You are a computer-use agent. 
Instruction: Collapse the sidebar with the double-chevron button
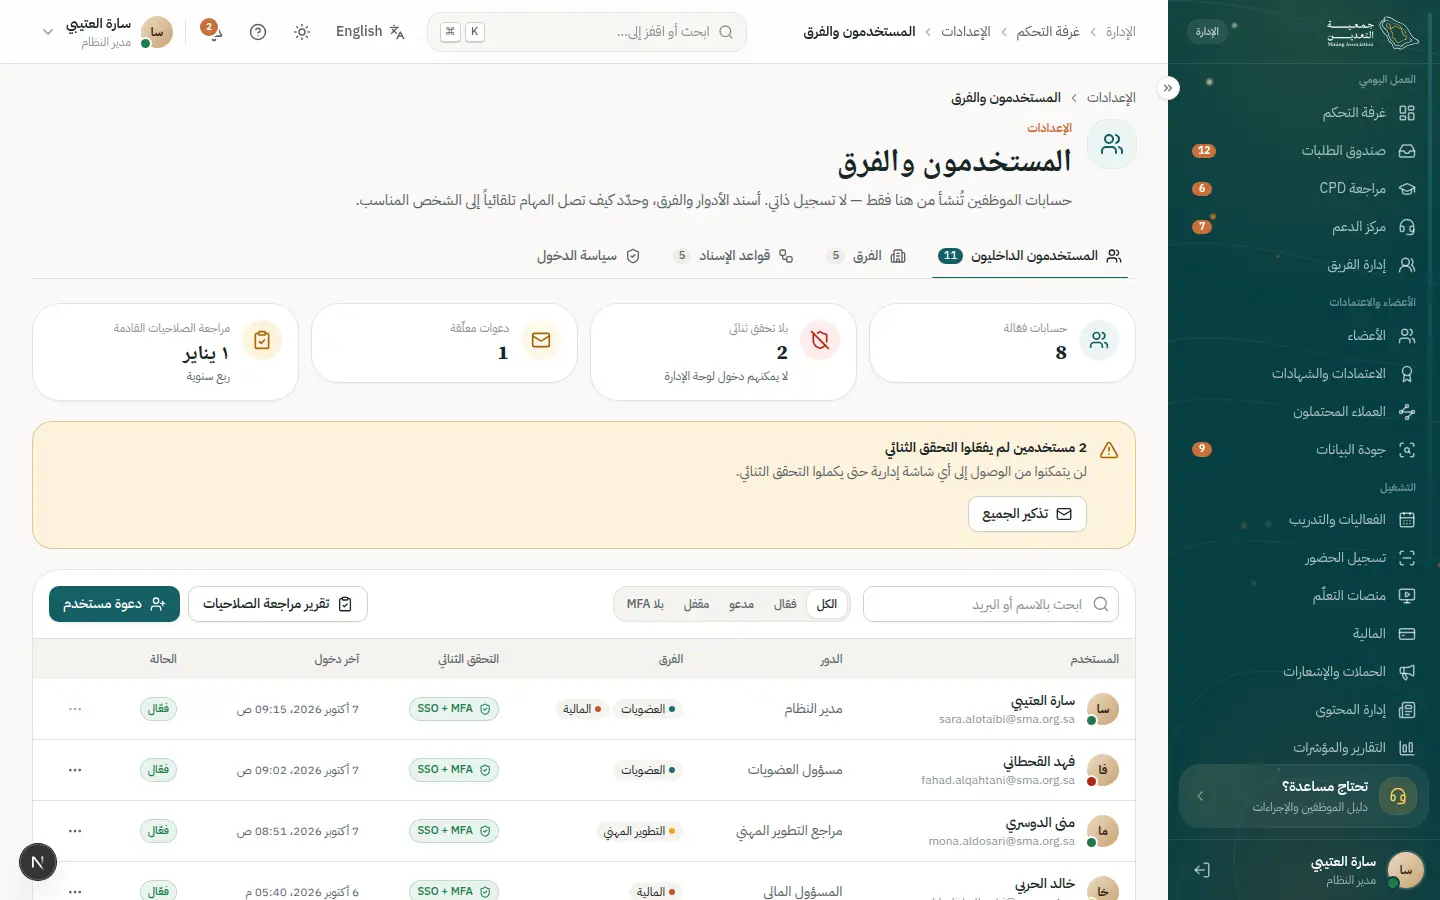[x=1168, y=88]
